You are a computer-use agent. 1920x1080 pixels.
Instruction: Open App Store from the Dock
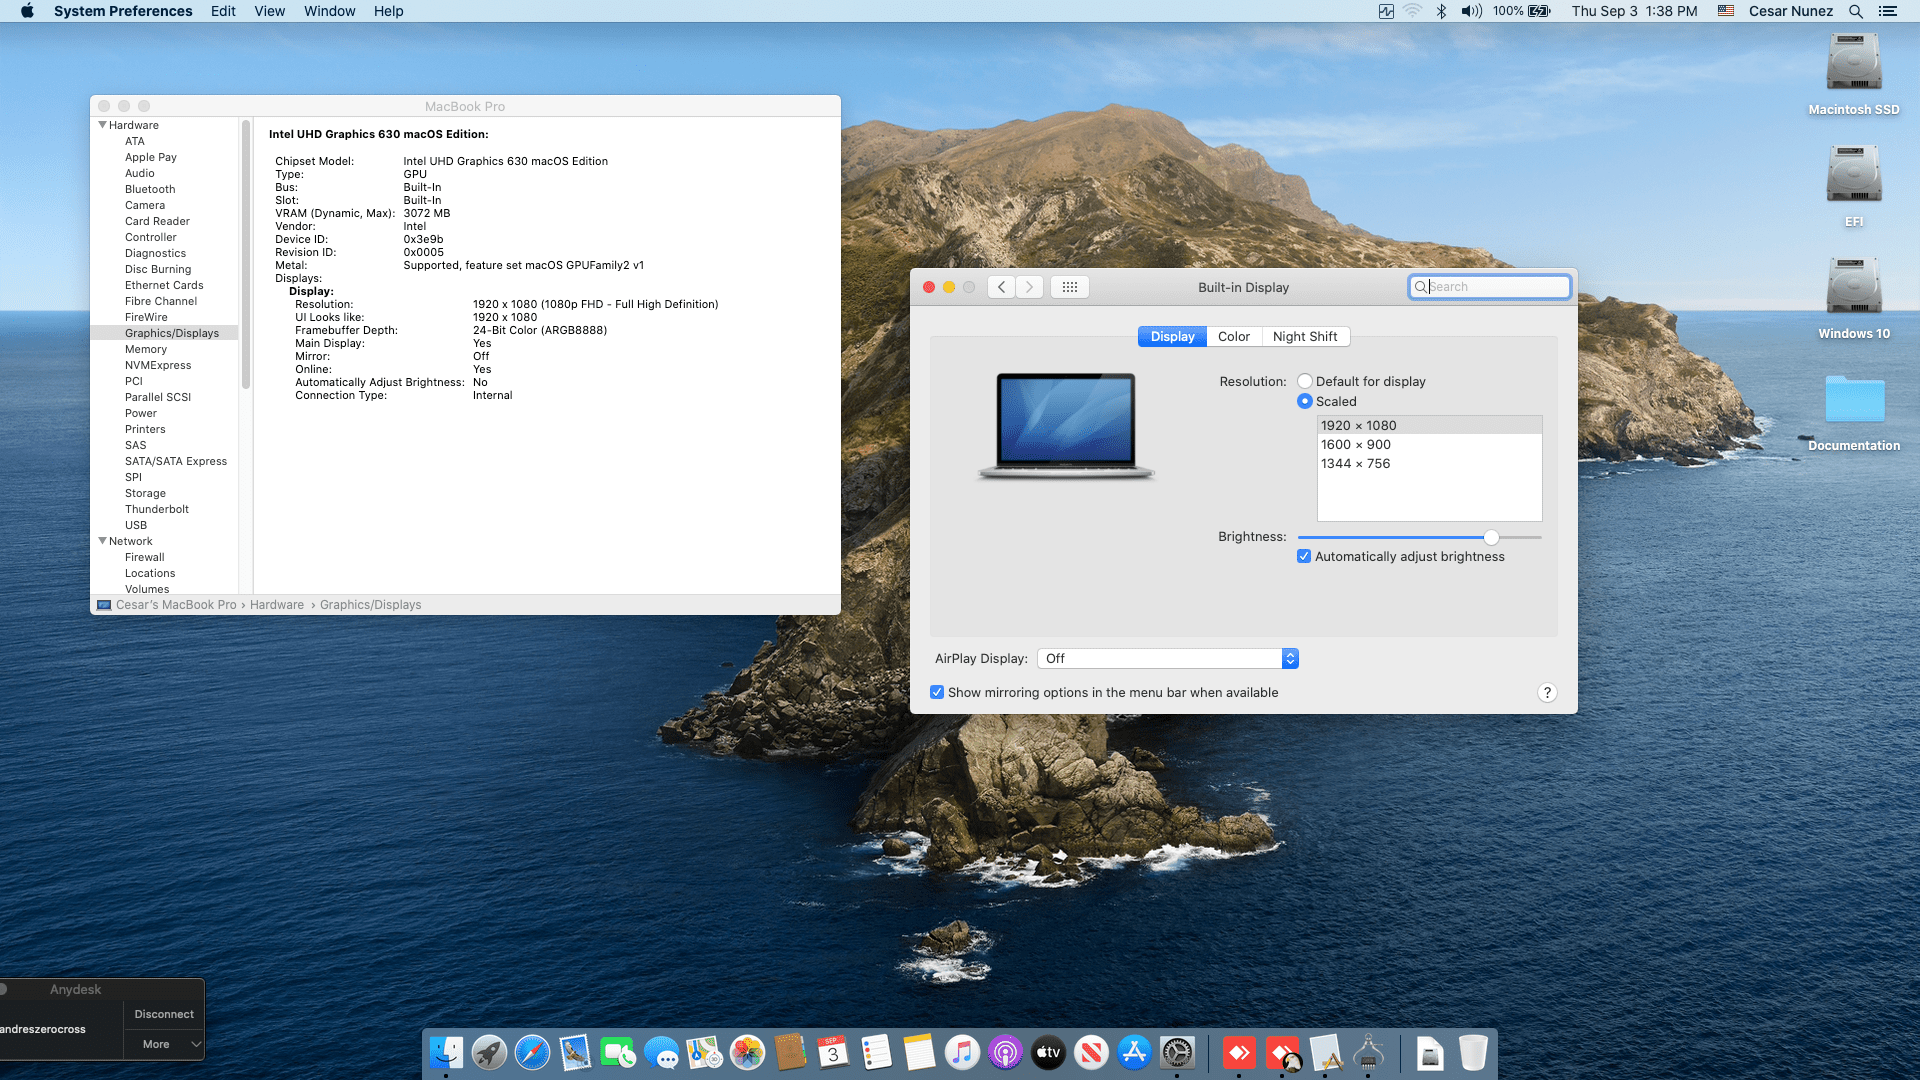coord(1134,1053)
